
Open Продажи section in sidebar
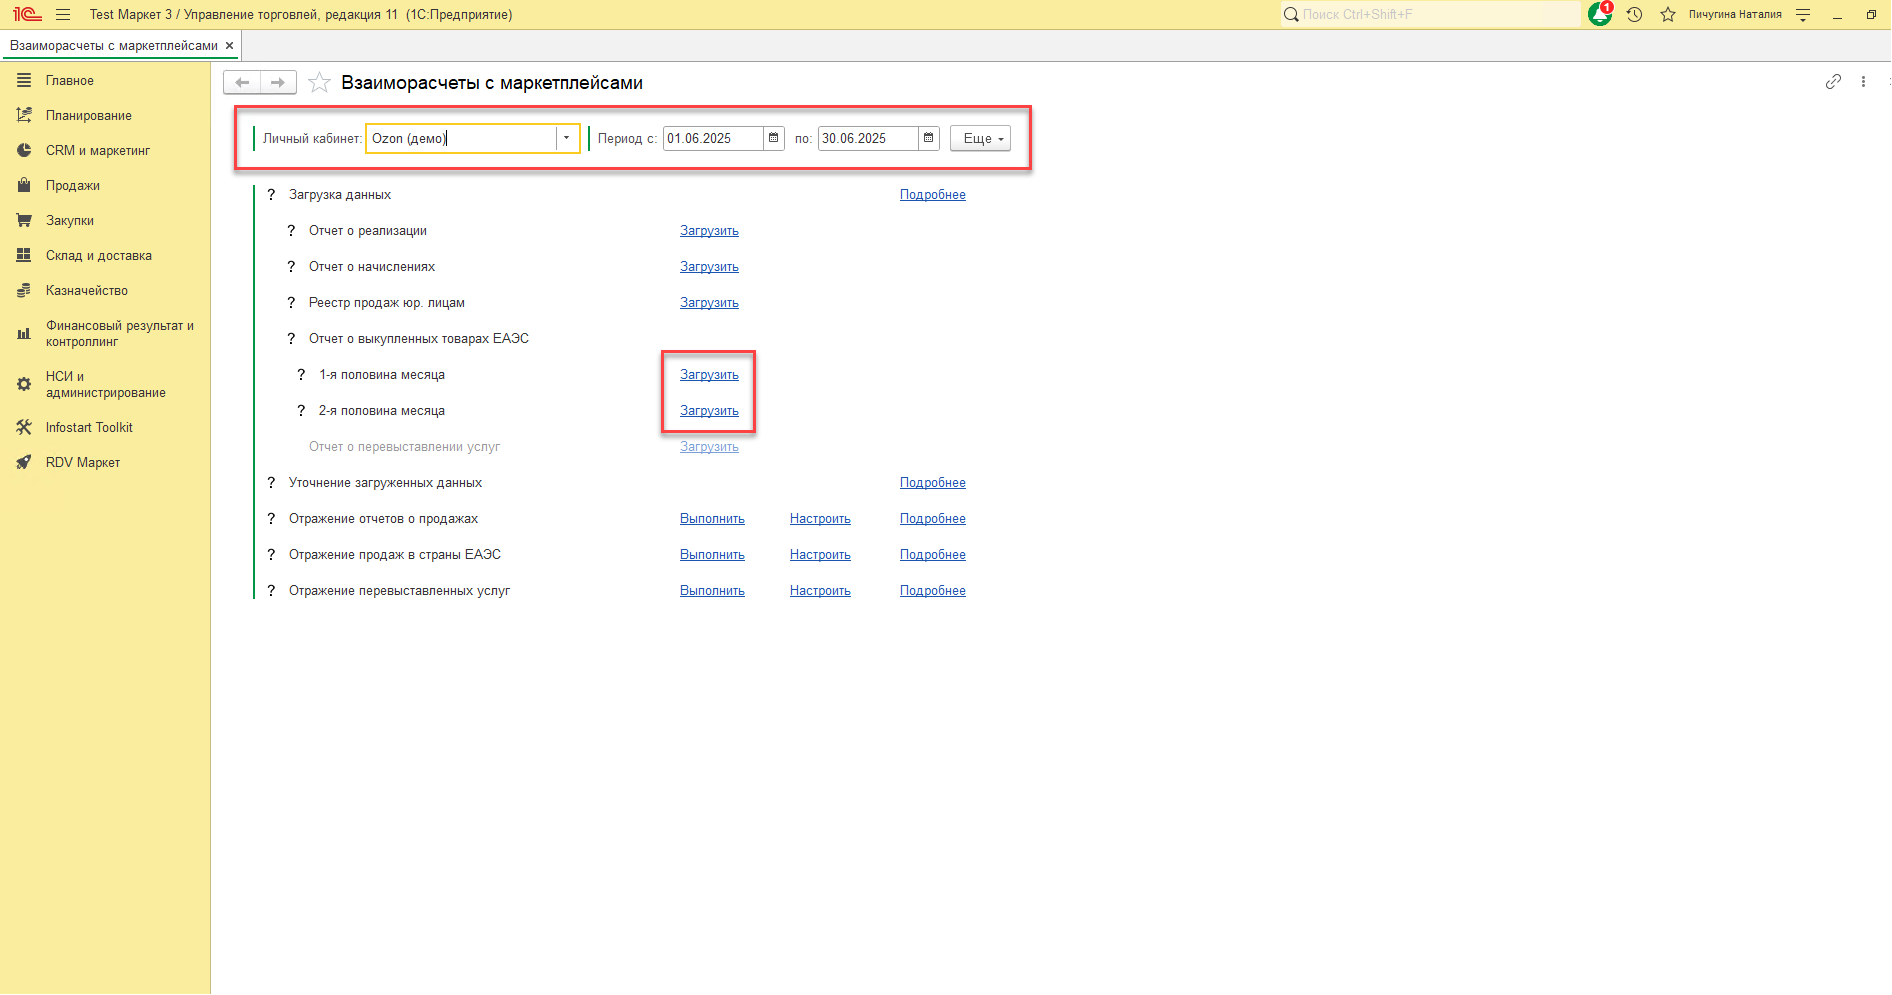tap(72, 186)
